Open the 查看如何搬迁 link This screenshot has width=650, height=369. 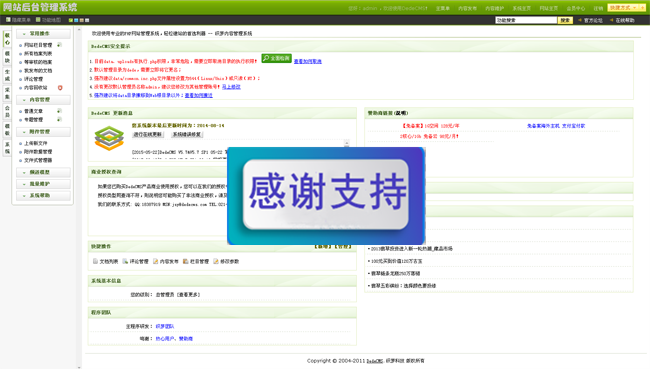199,95
